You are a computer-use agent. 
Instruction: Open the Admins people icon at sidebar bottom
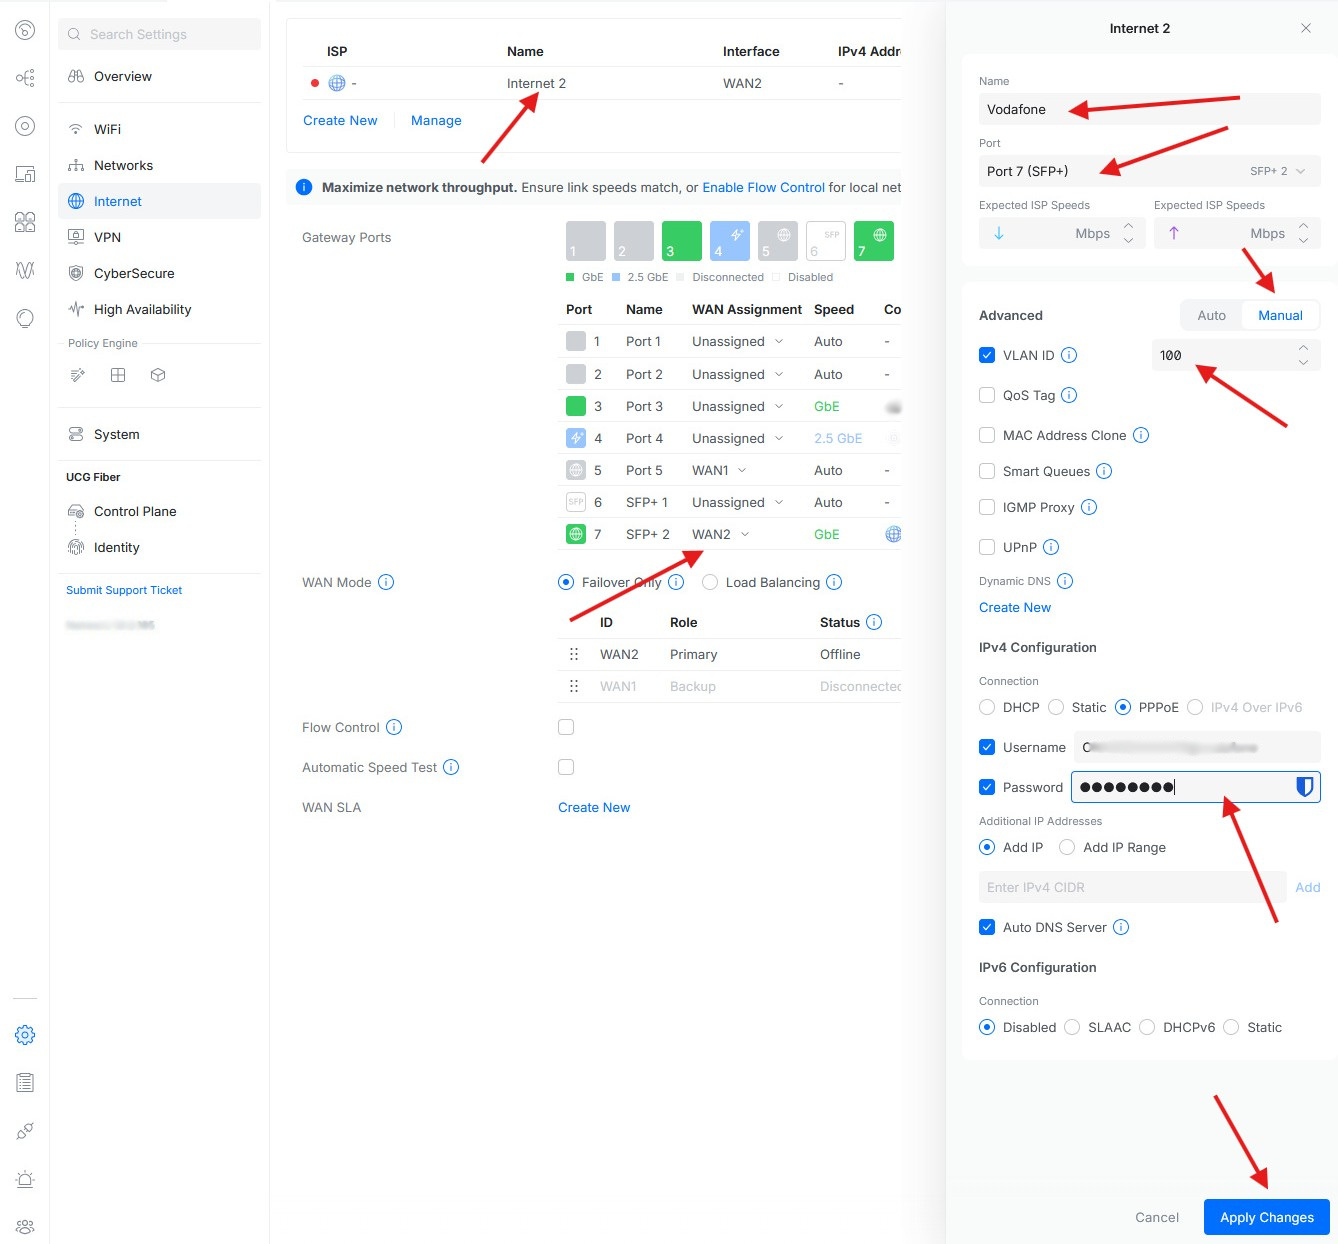pyautogui.click(x=25, y=1226)
